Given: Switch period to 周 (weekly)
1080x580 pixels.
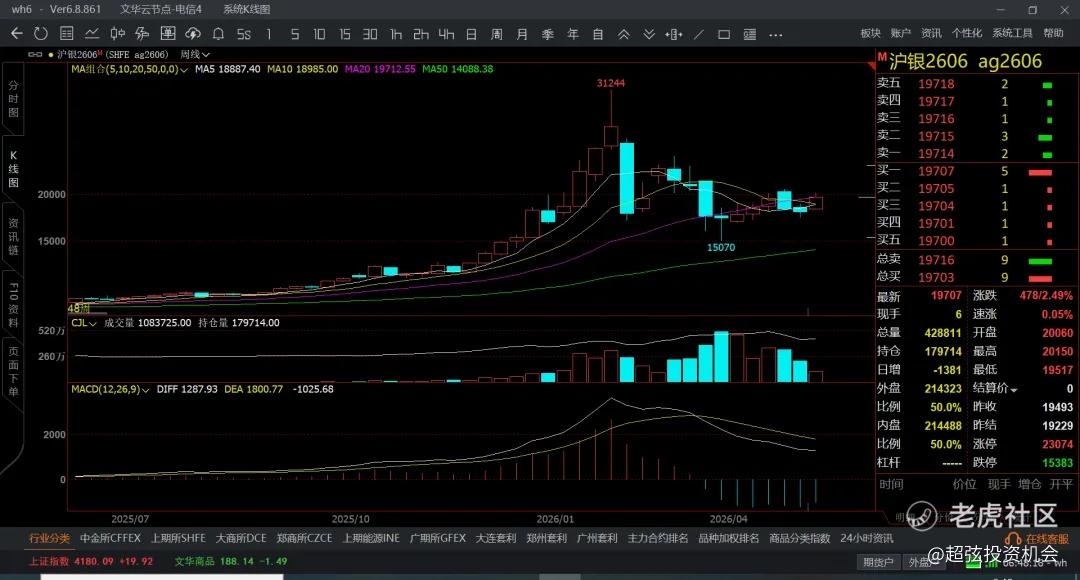Looking at the screenshot, I should pyautogui.click(x=497, y=34).
